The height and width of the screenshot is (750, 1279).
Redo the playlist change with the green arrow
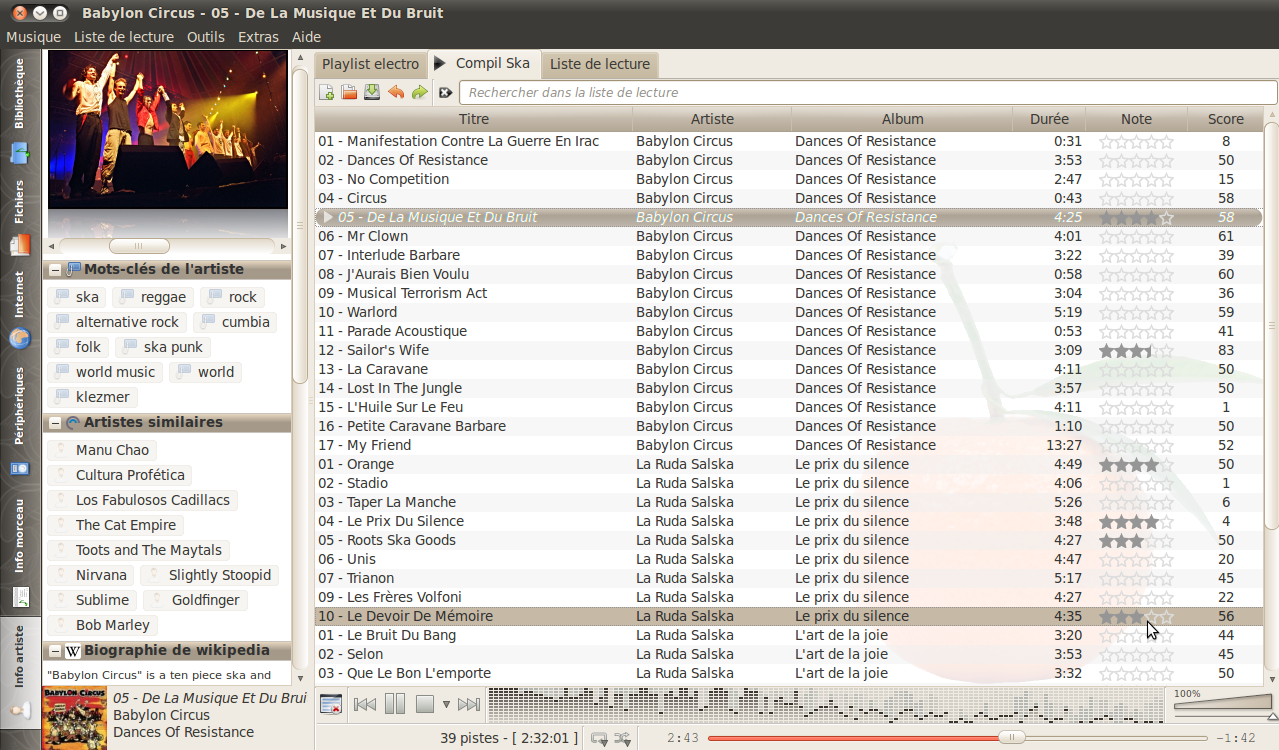click(x=419, y=92)
